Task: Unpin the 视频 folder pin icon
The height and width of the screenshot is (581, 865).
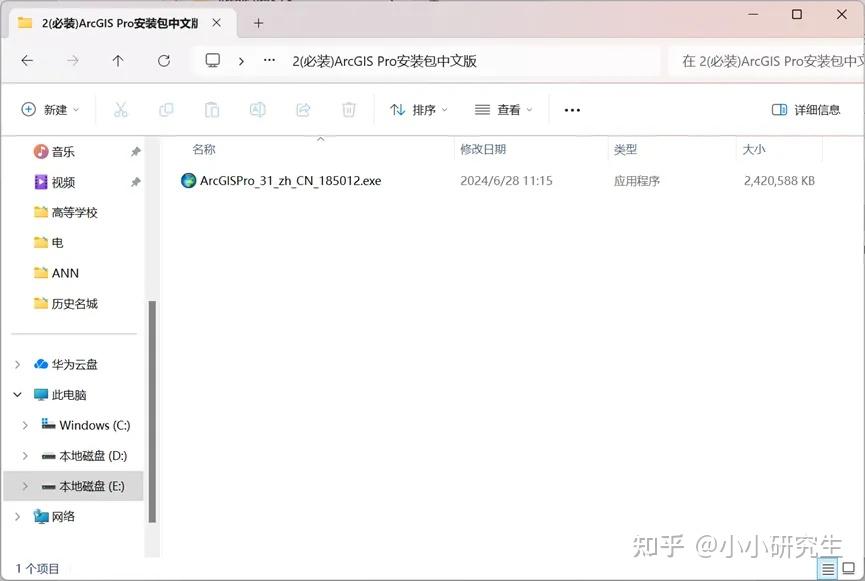Action: [x=136, y=182]
